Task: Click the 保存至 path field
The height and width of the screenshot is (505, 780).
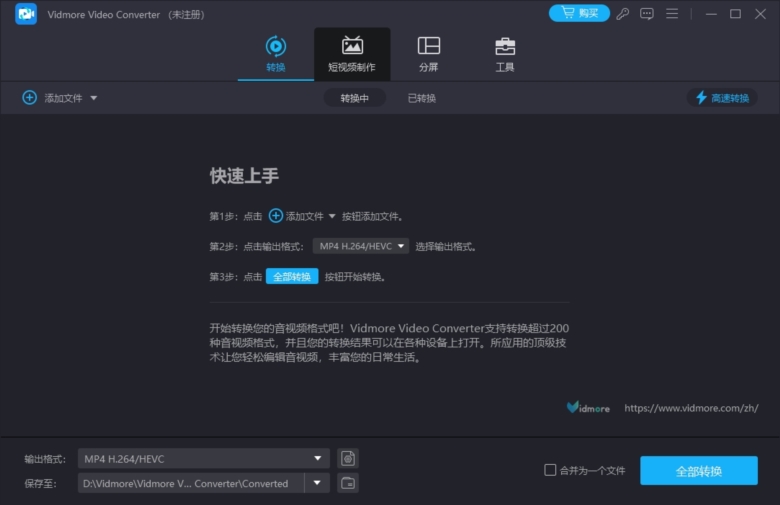Action: [191, 483]
